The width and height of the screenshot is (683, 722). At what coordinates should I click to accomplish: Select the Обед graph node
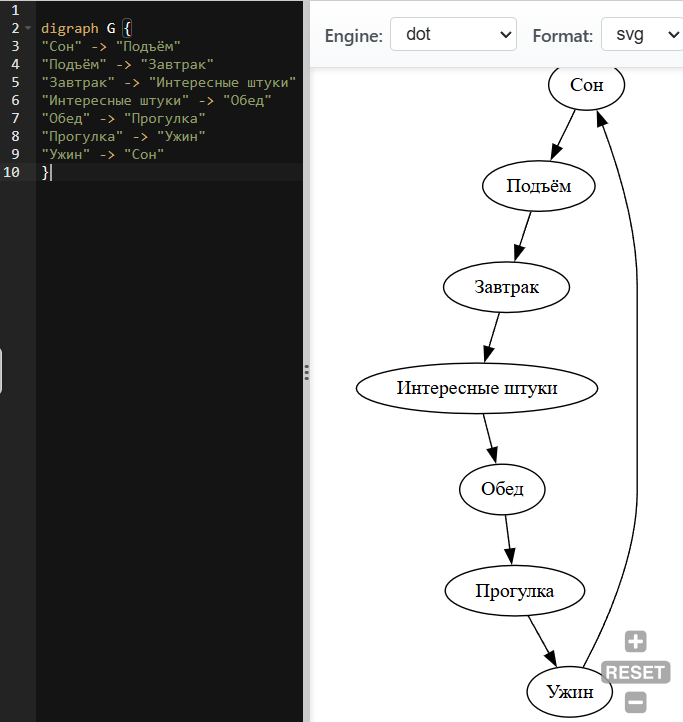coord(502,490)
